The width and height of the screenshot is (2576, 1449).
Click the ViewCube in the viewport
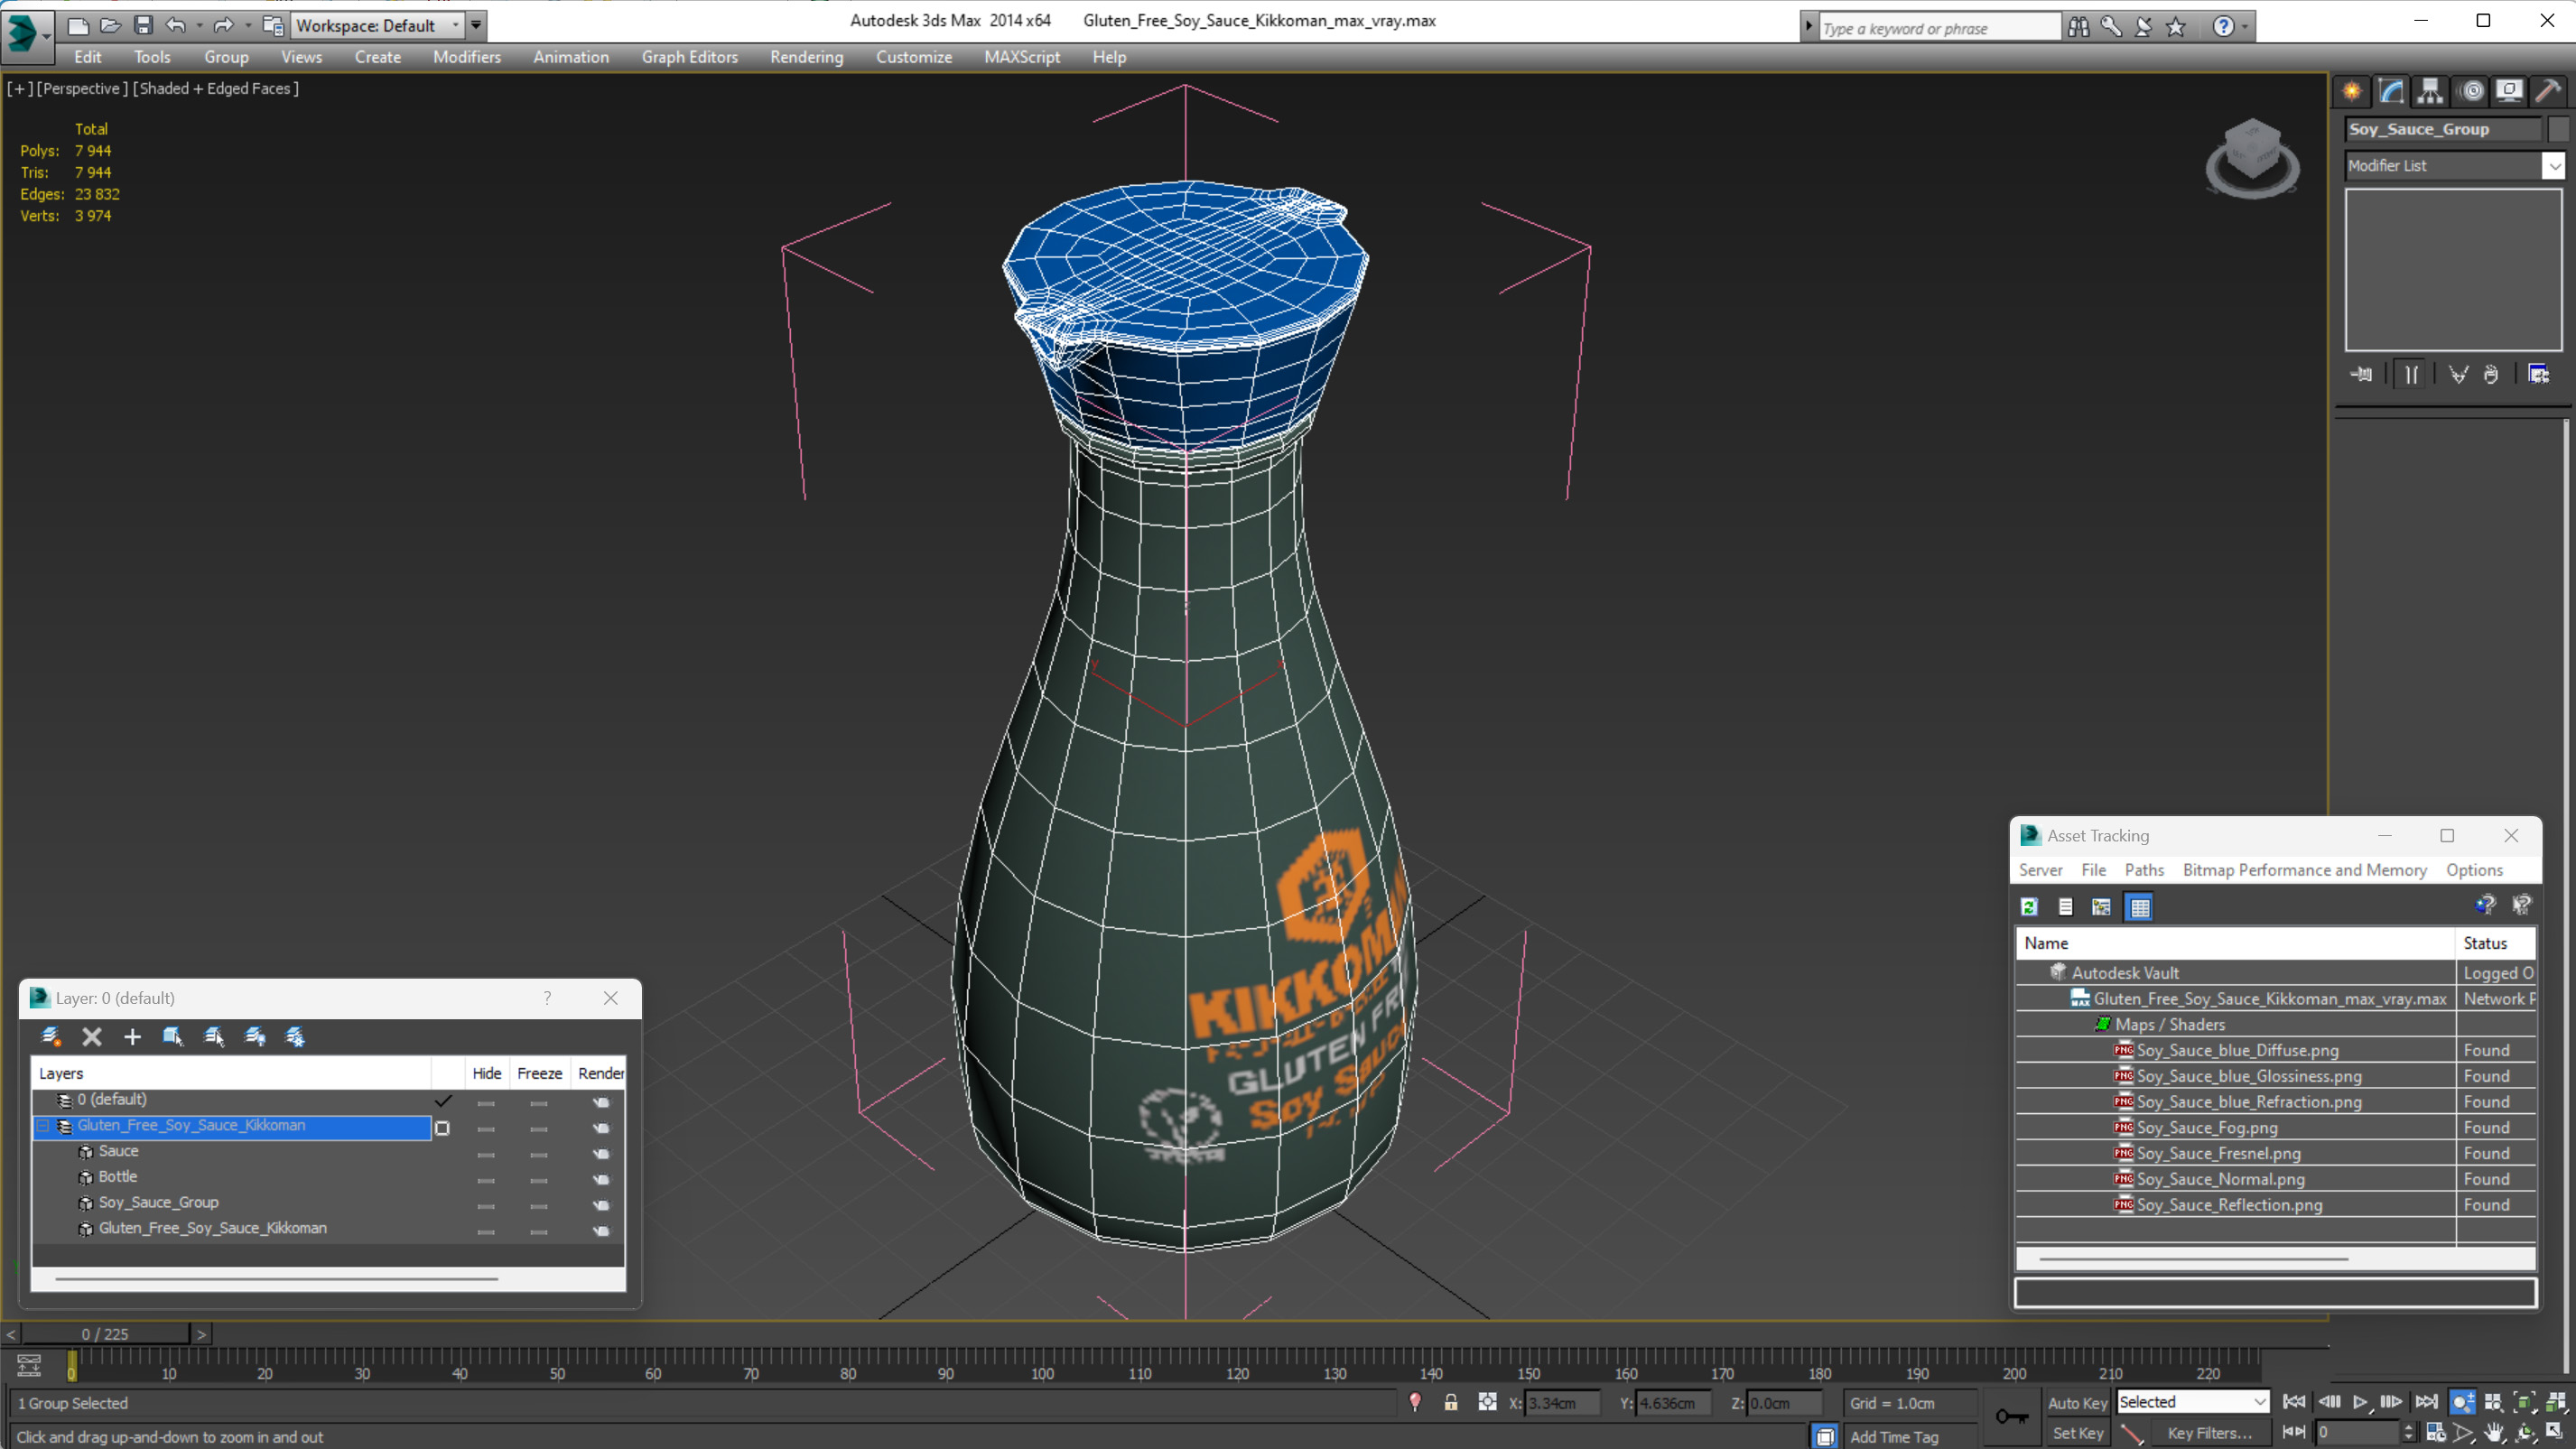[2252, 158]
